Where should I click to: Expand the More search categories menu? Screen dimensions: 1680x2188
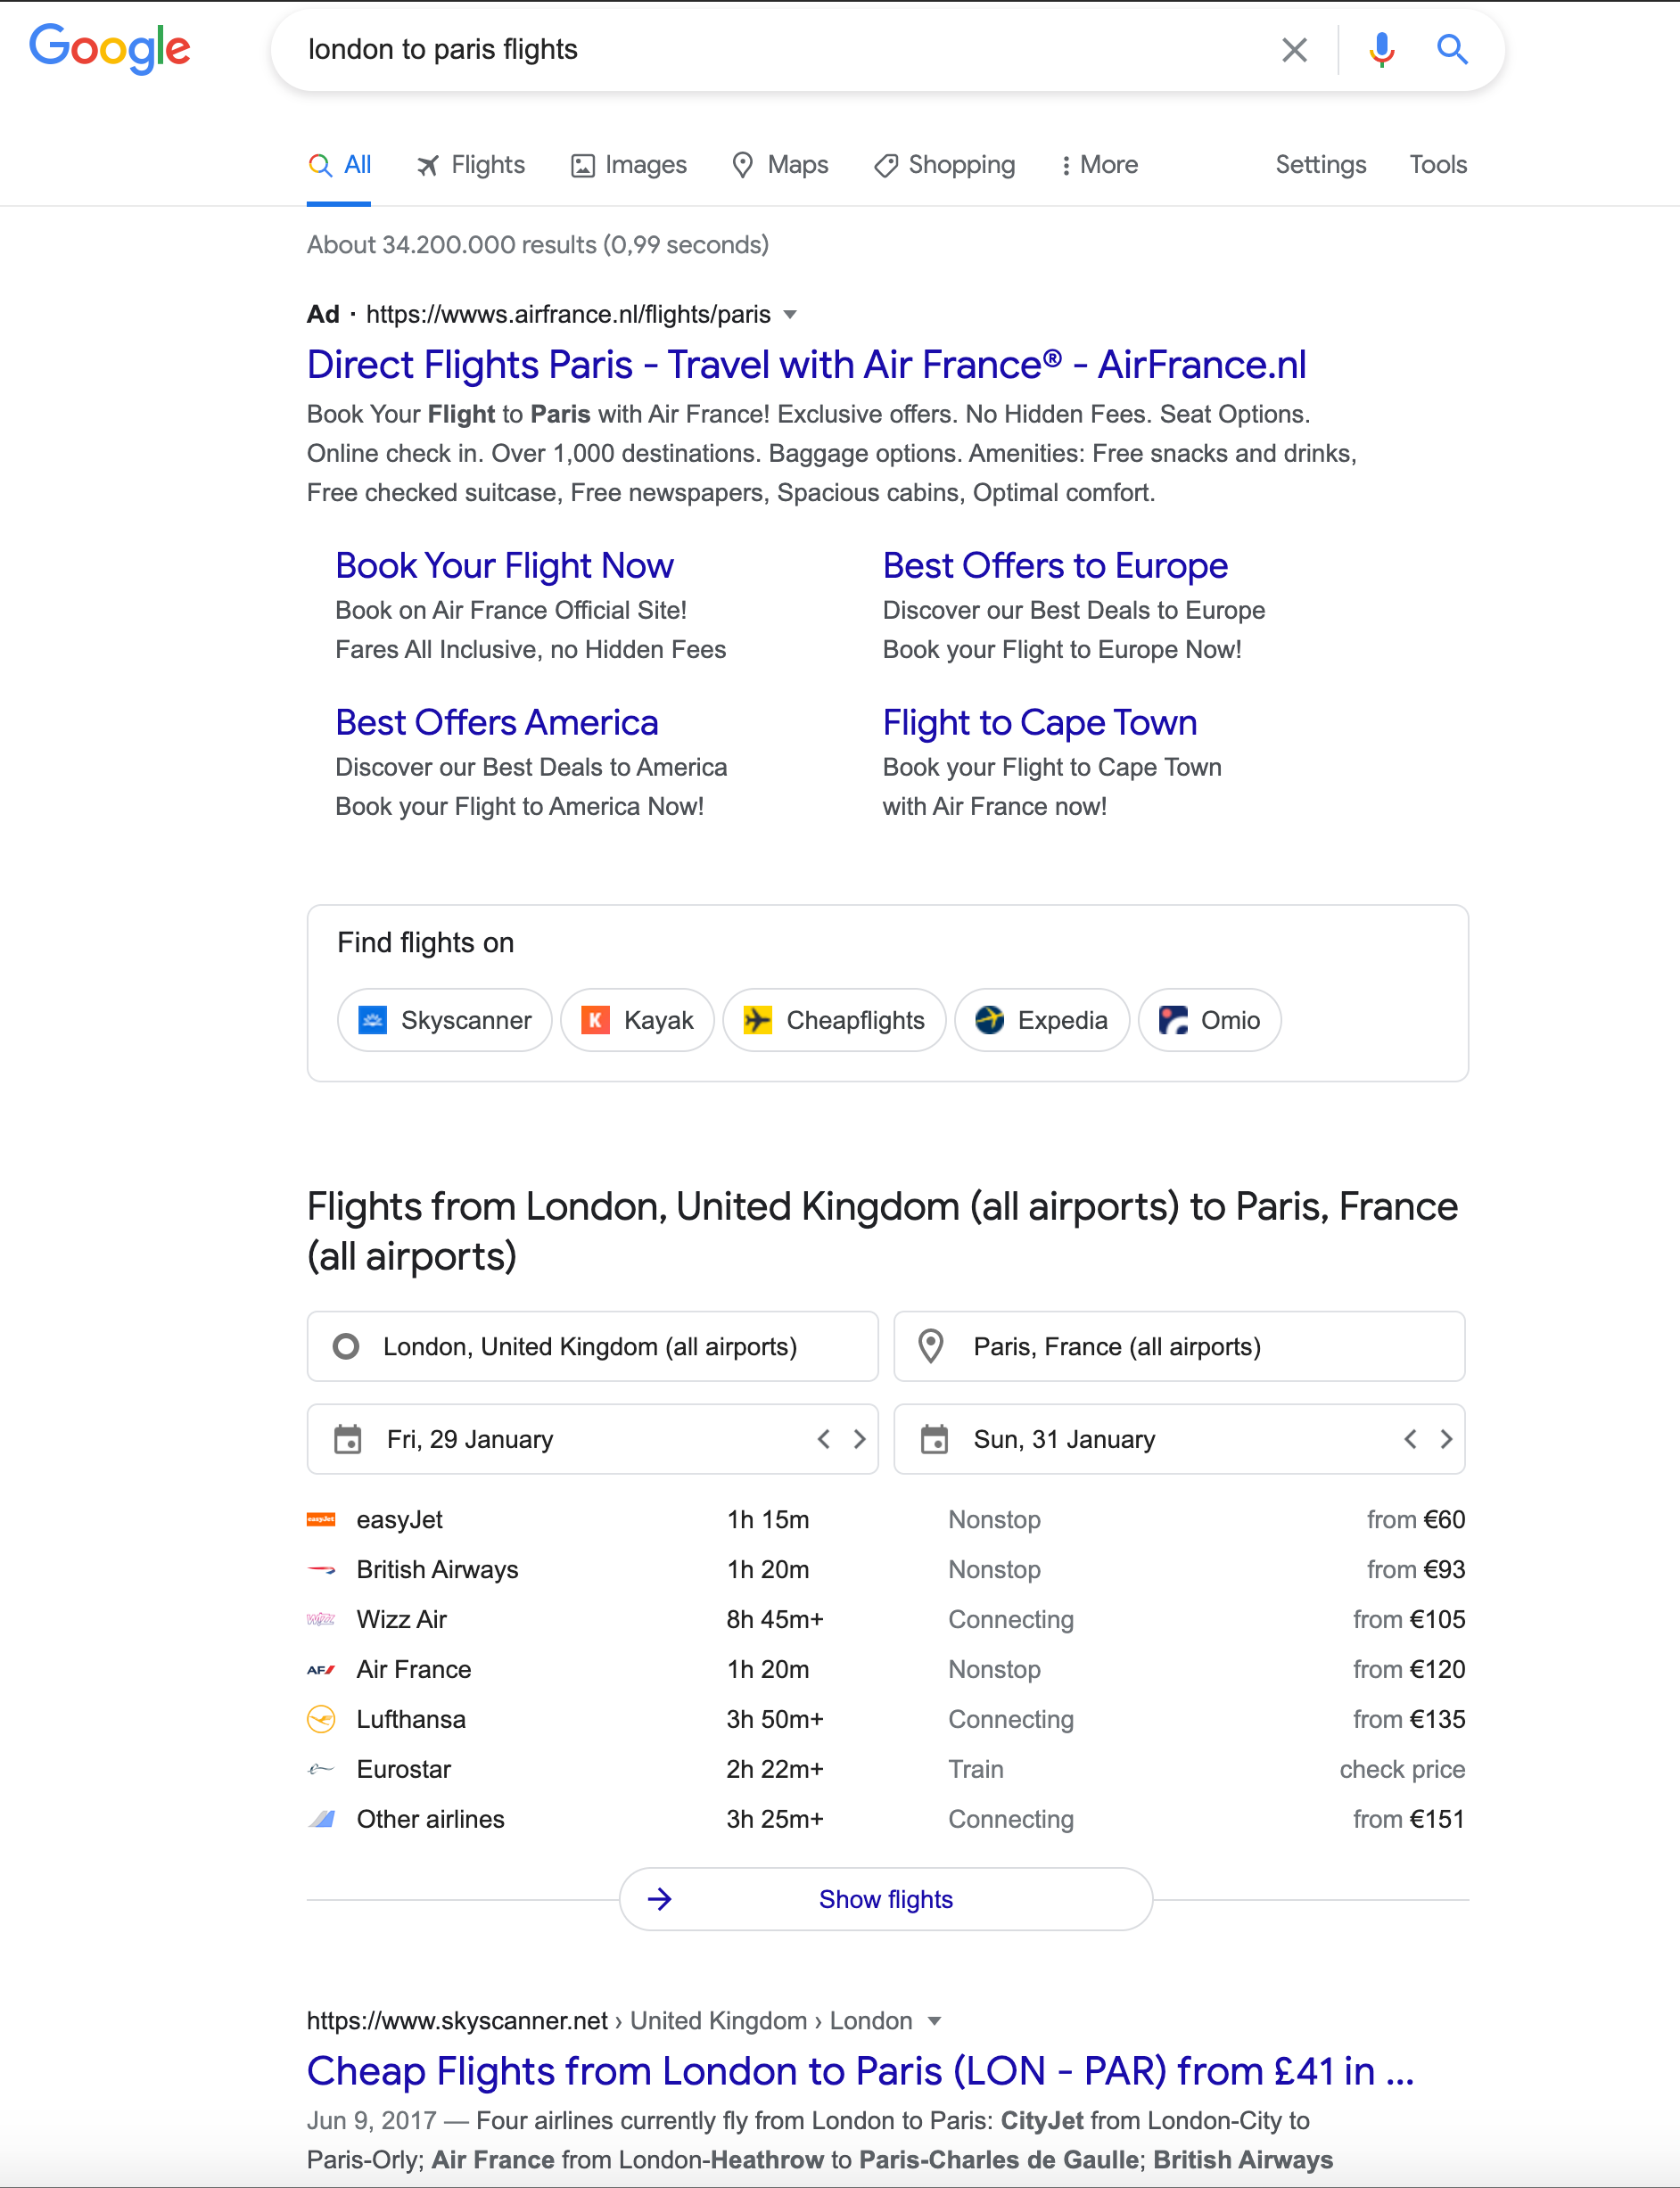pyautogui.click(x=1099, y=165)
